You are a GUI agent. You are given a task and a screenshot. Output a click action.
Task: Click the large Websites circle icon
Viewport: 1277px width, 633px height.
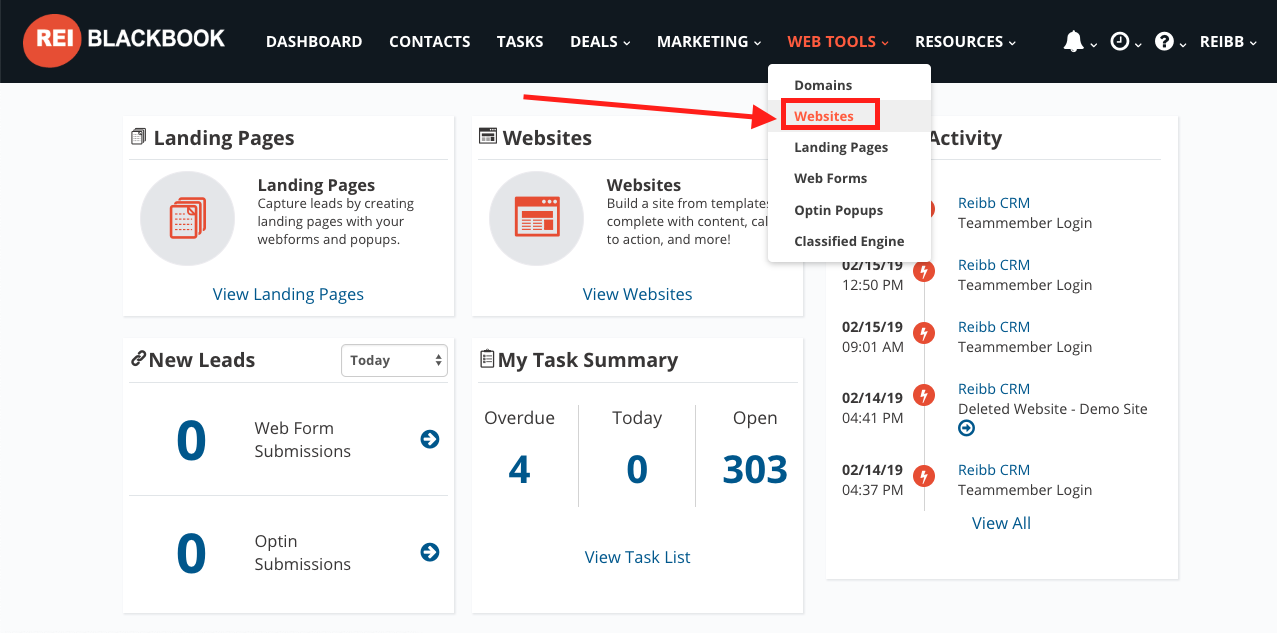(537, 218)
